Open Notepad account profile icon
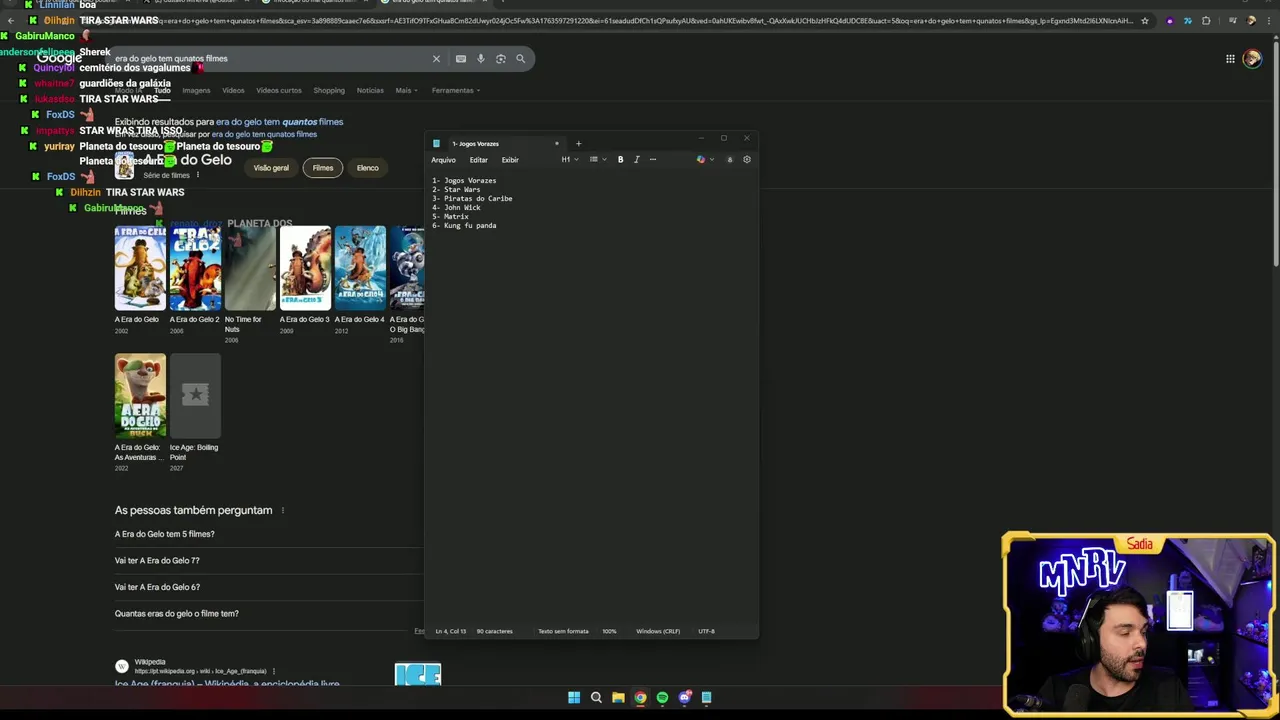 [729, 160]
